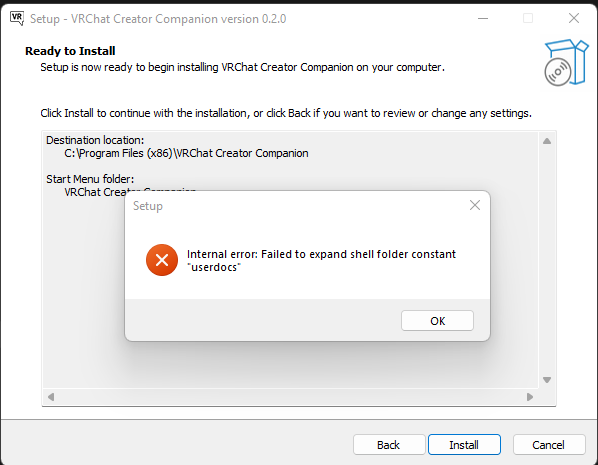Click the Destination location path text
Viewport: 598px width, 465px height.
pos(186,153)
